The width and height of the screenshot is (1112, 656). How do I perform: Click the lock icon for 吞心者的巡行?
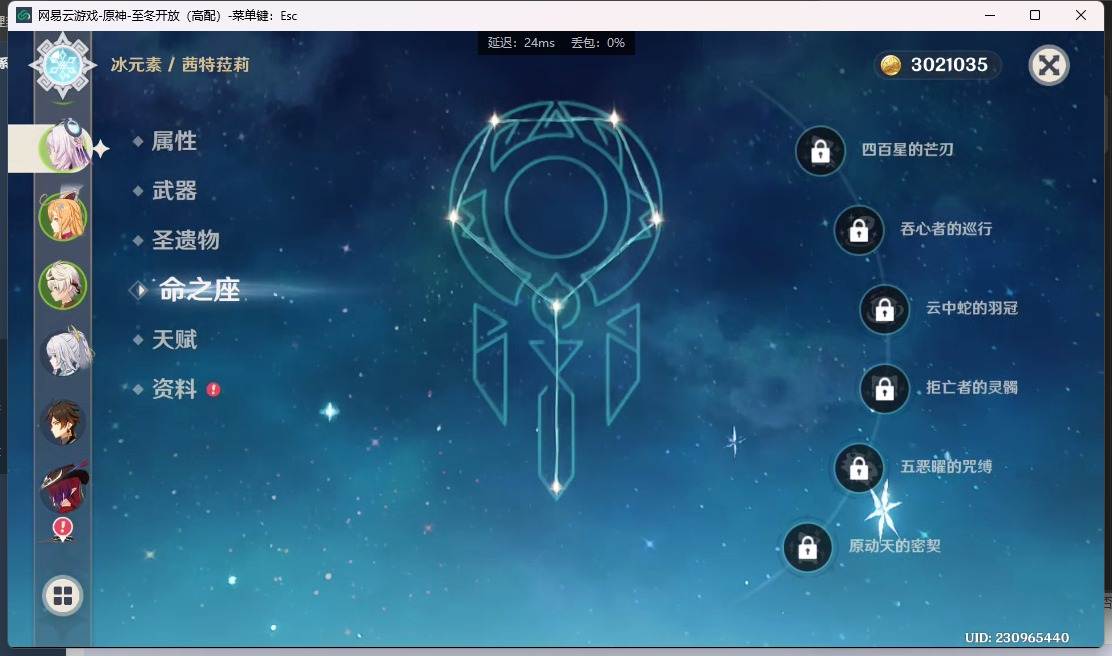(859, 230)
